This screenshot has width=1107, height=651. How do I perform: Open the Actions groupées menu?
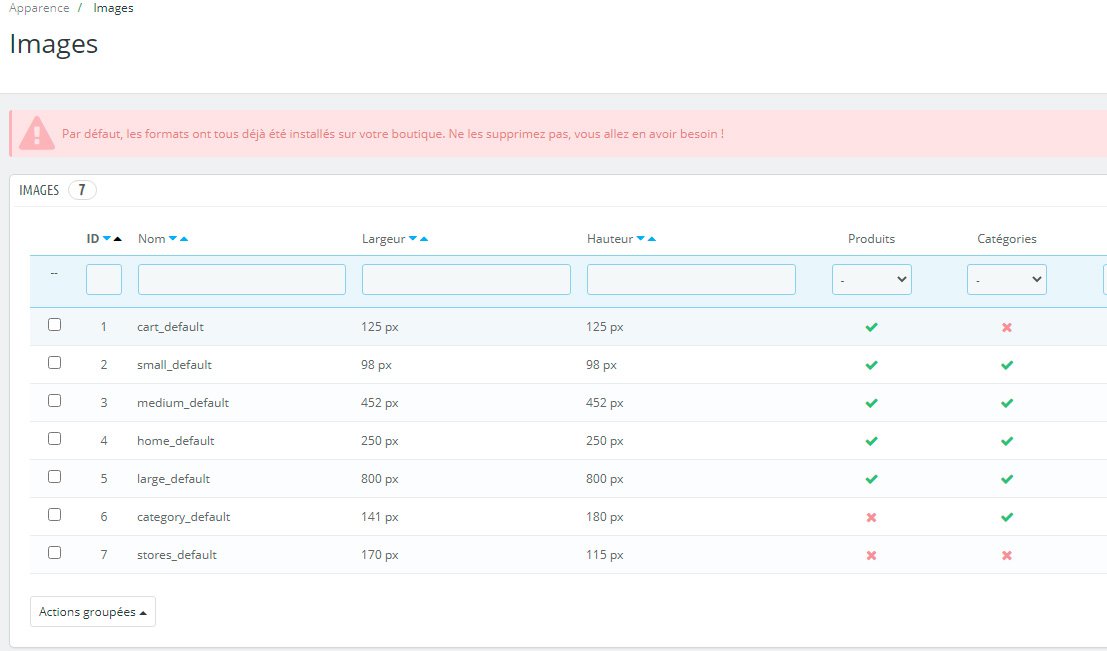(x=92, y=612)
